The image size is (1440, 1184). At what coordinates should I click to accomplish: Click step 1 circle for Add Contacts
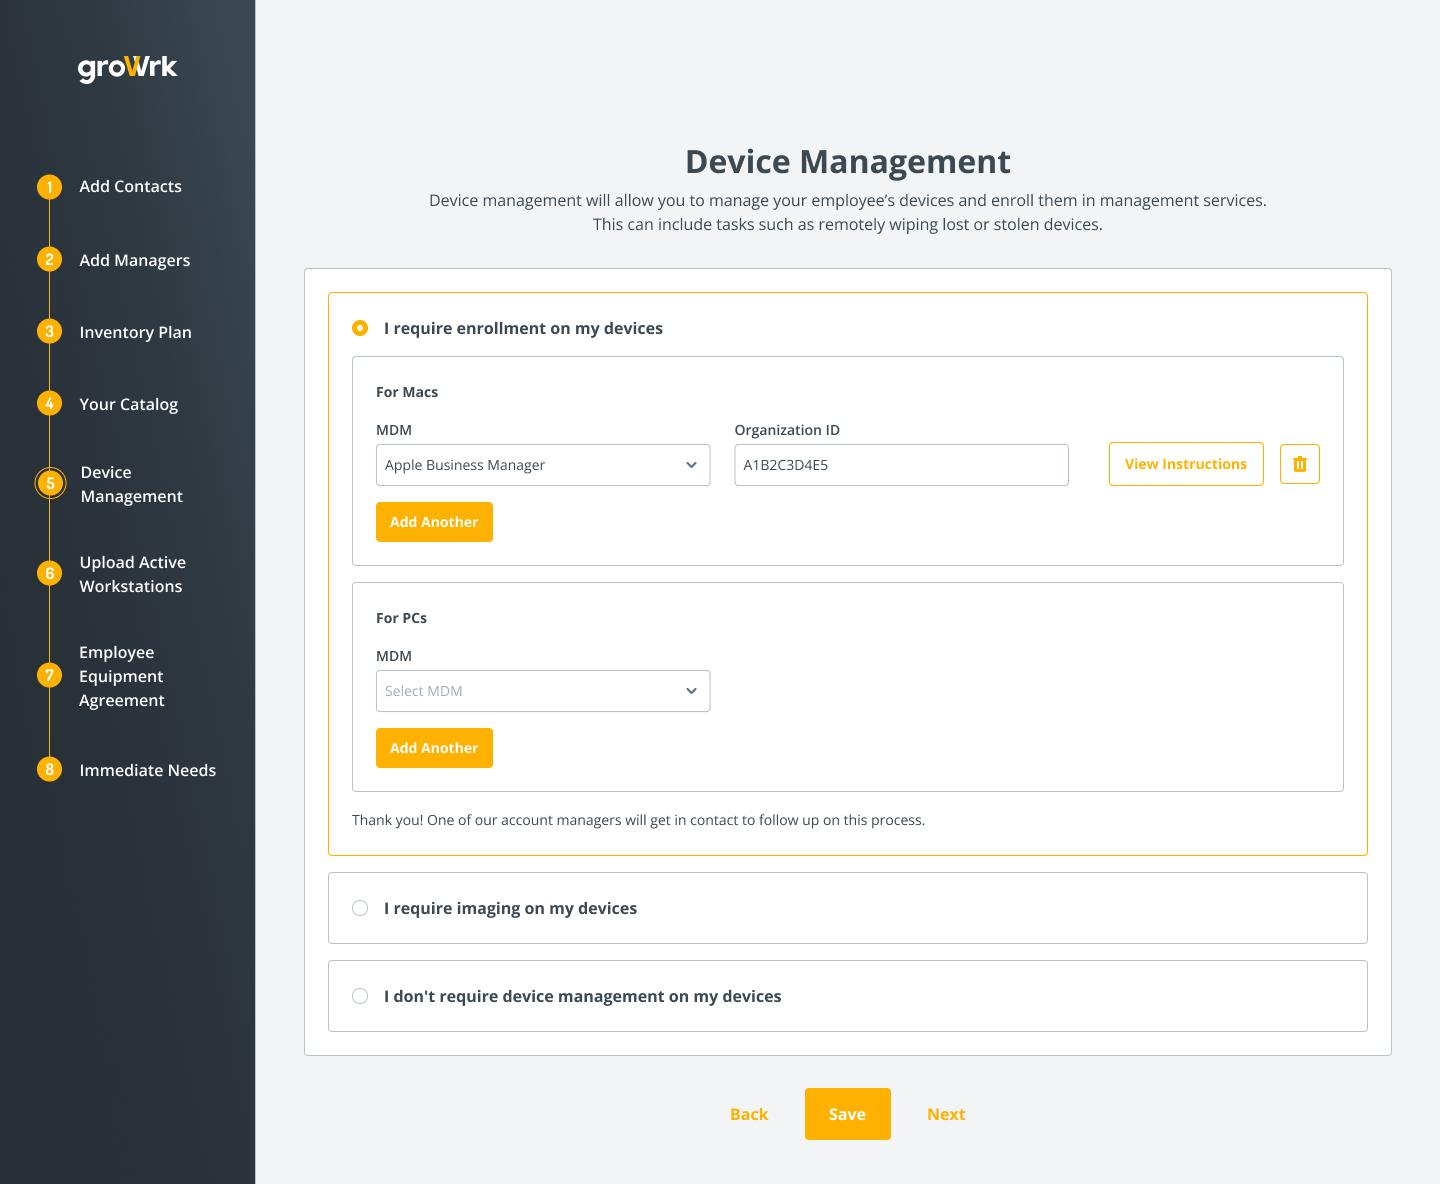point(49,186)
